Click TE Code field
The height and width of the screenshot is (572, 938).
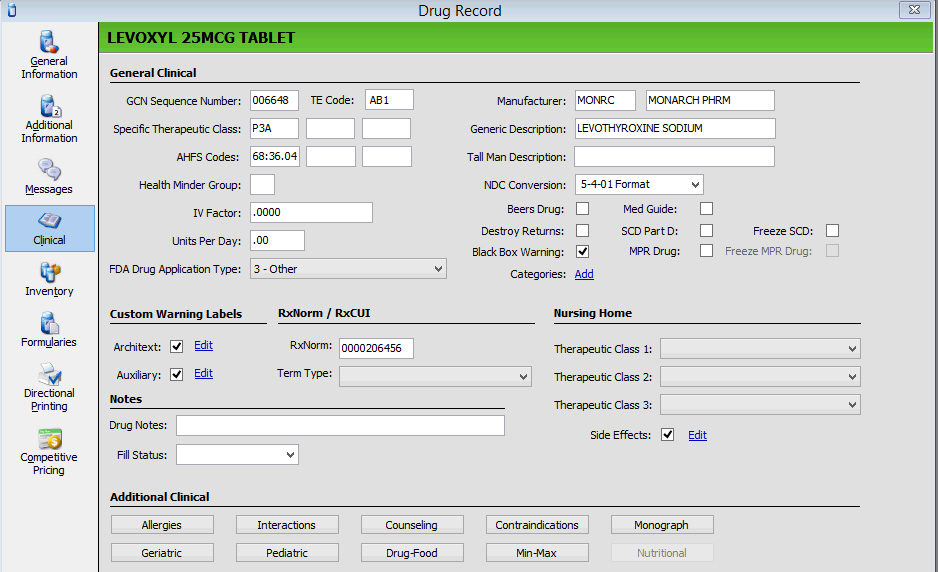coord(389,100)
